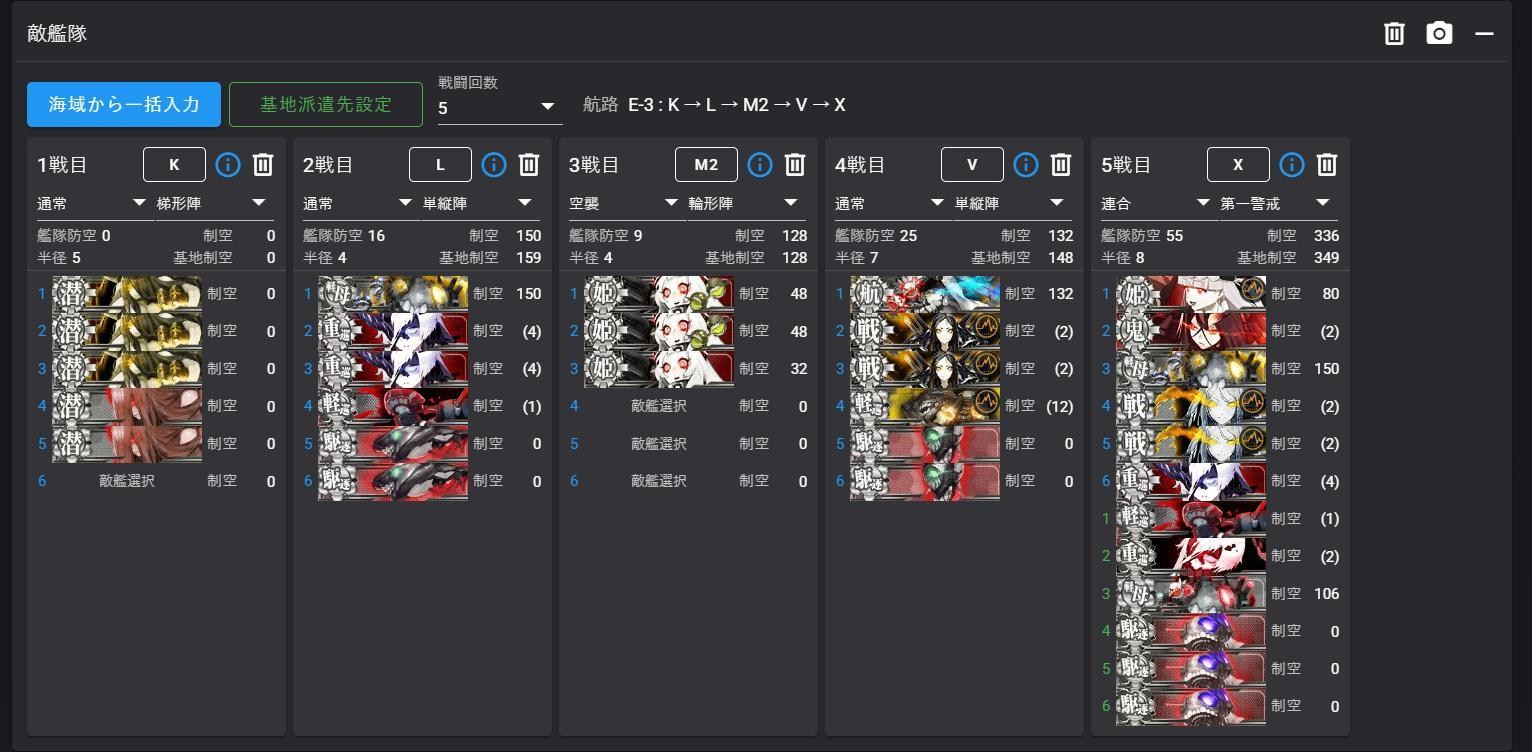Viewport: 1532px width, 752px height.
Task: Show info for battle 1 node K
Action: click(228, 165)
